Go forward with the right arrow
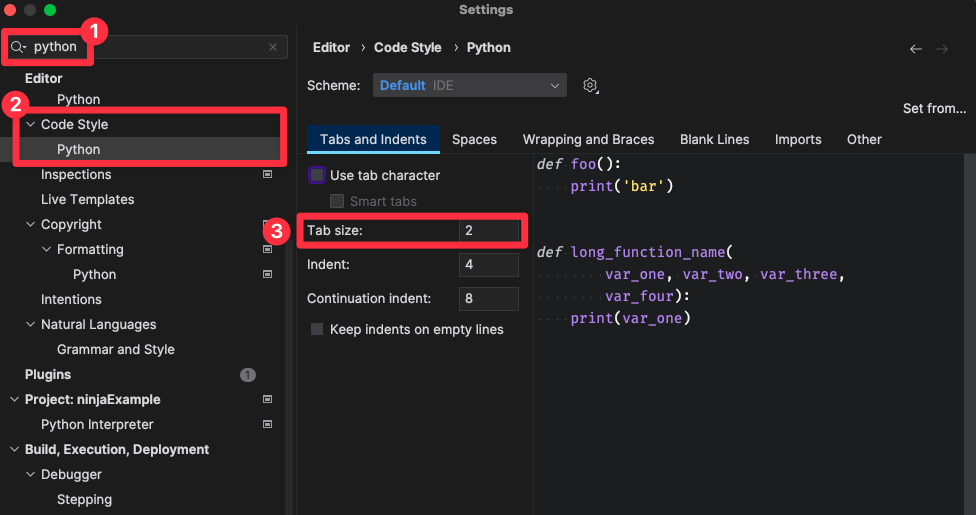The height and width of the screenshot is (515, 976). coord(942,49)
